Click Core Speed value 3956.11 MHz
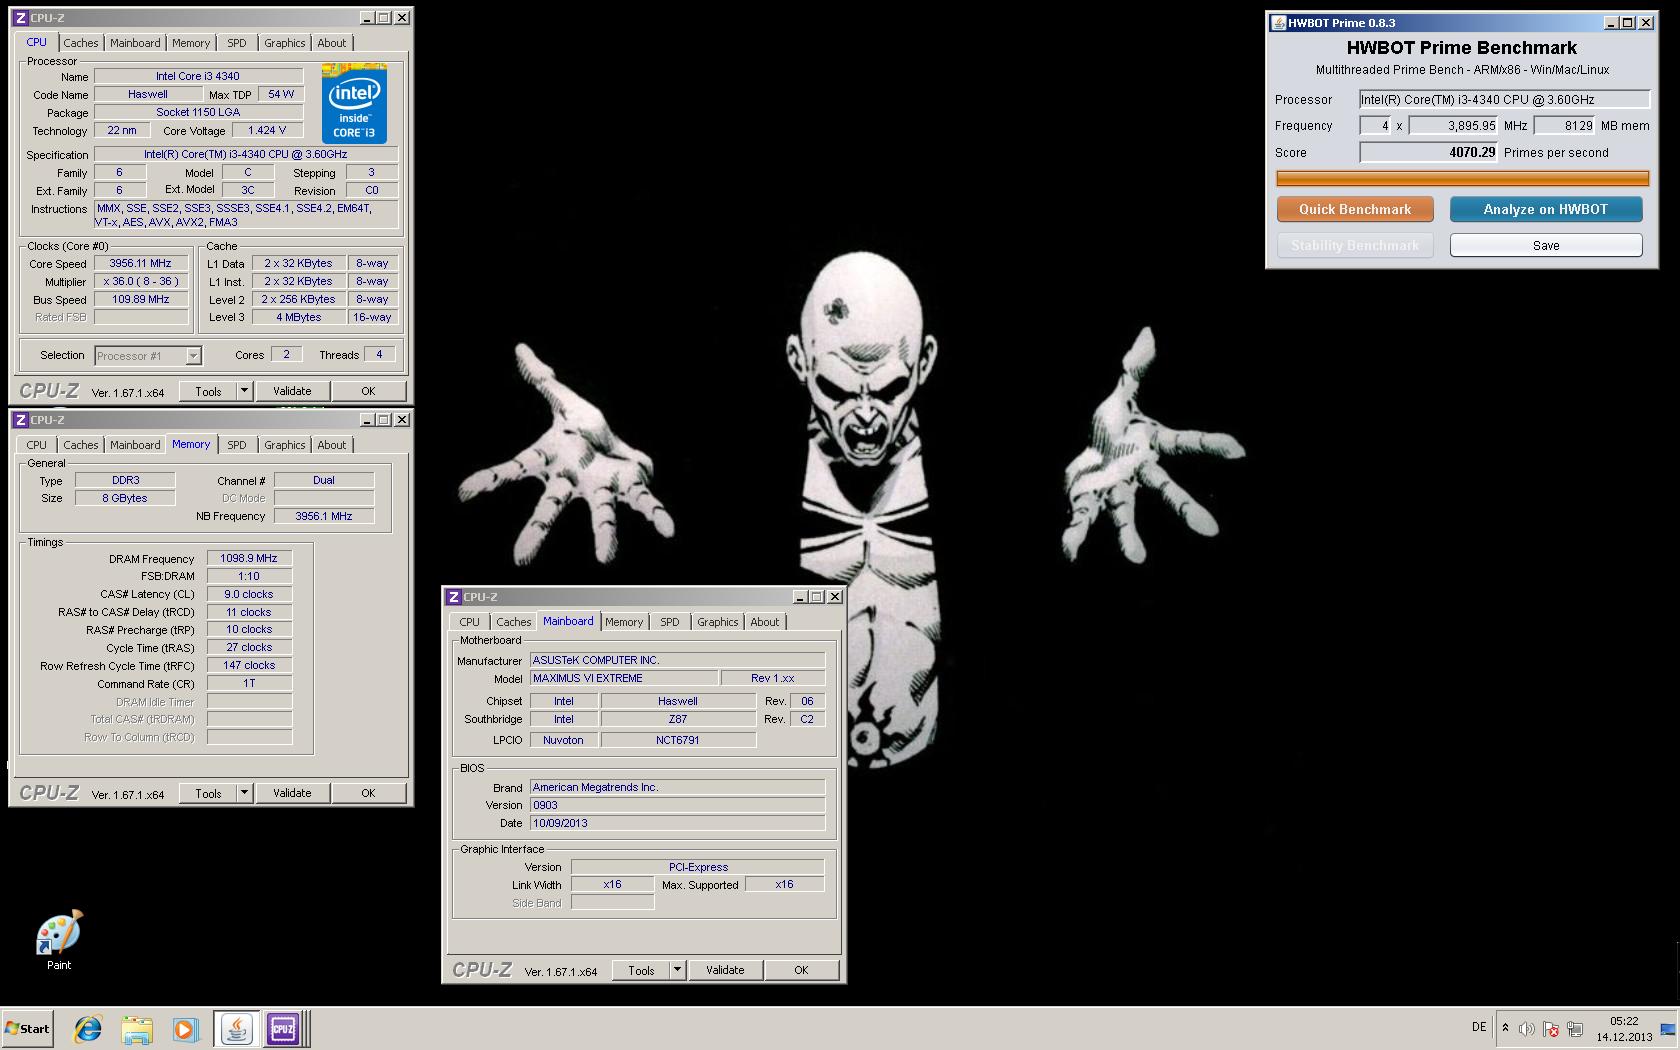Image resolution: width=1680 pixels, height=1050 pixels. (141, 264)
